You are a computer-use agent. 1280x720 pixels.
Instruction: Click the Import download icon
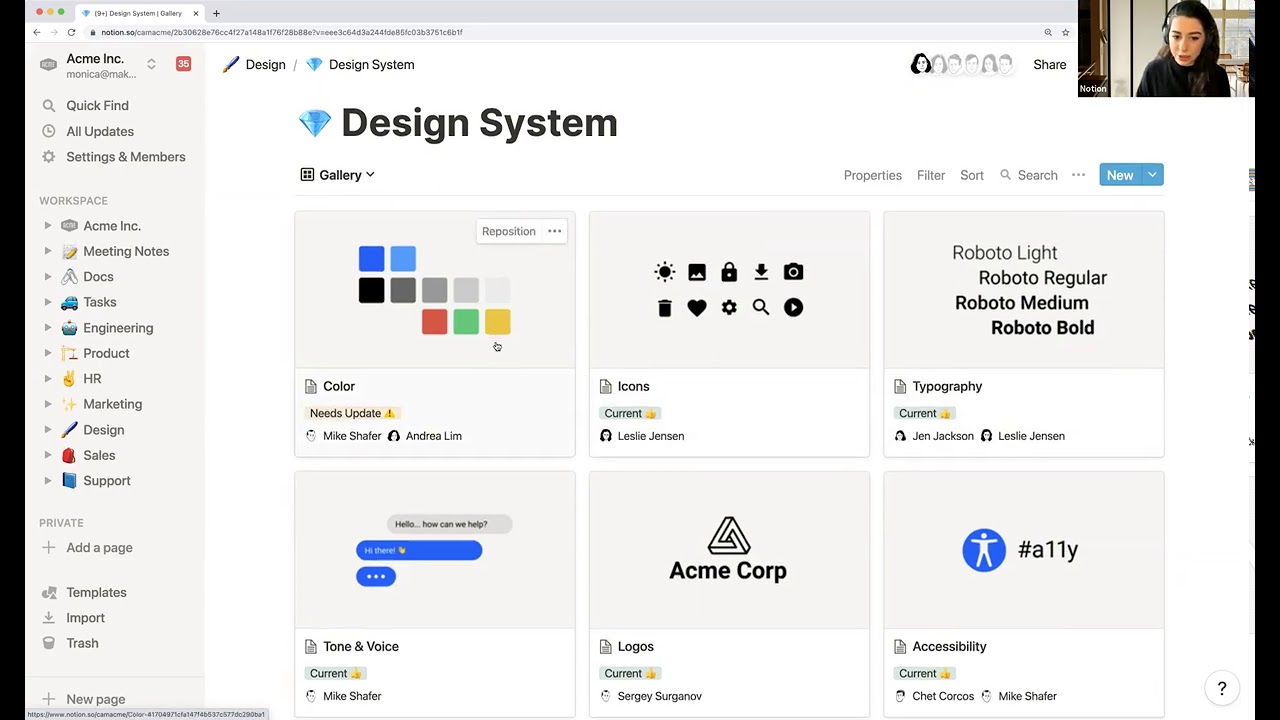point(48,618)
